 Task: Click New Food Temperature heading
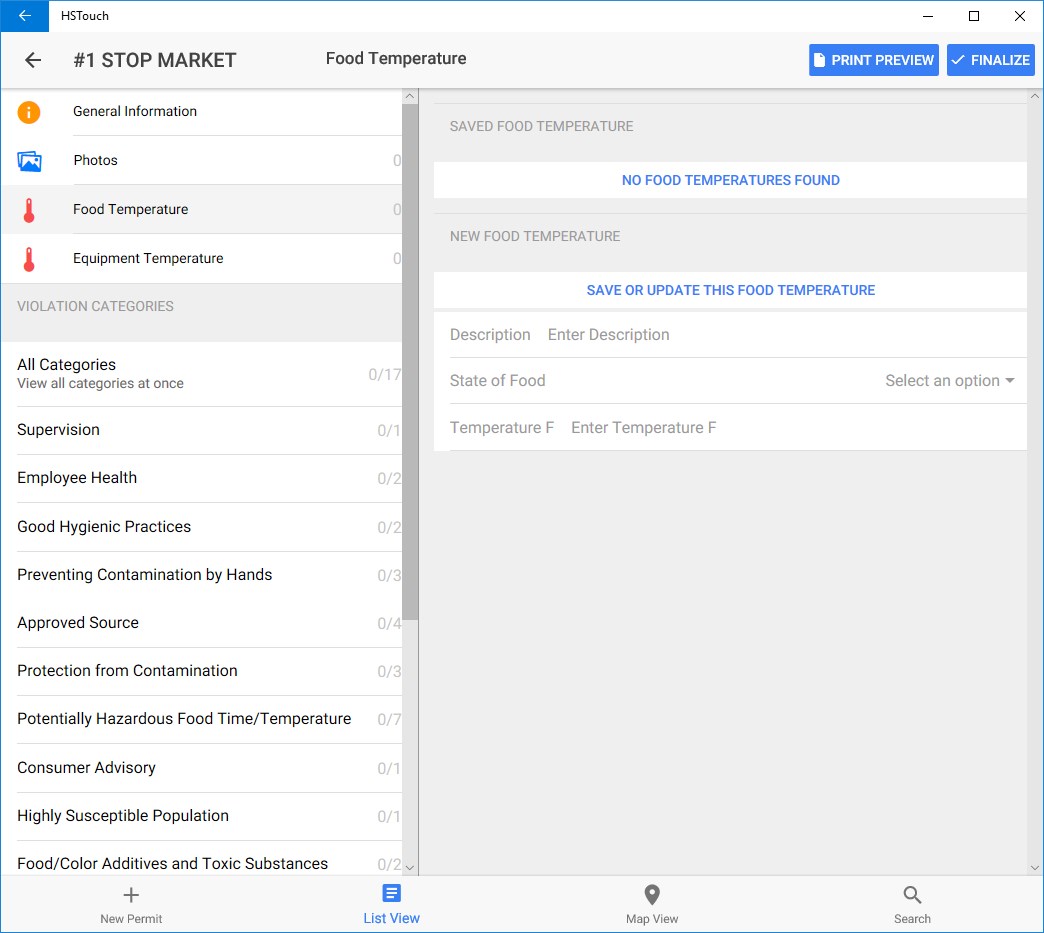click(535, 236)
